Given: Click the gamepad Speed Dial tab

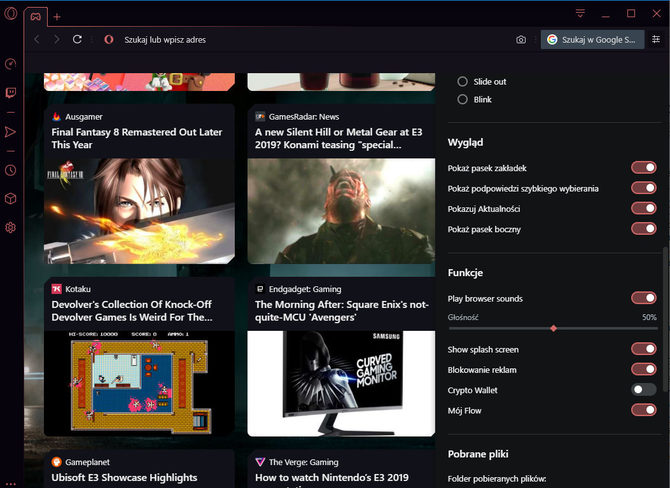Looking at the screenshot, I should (x=35, y=17).
